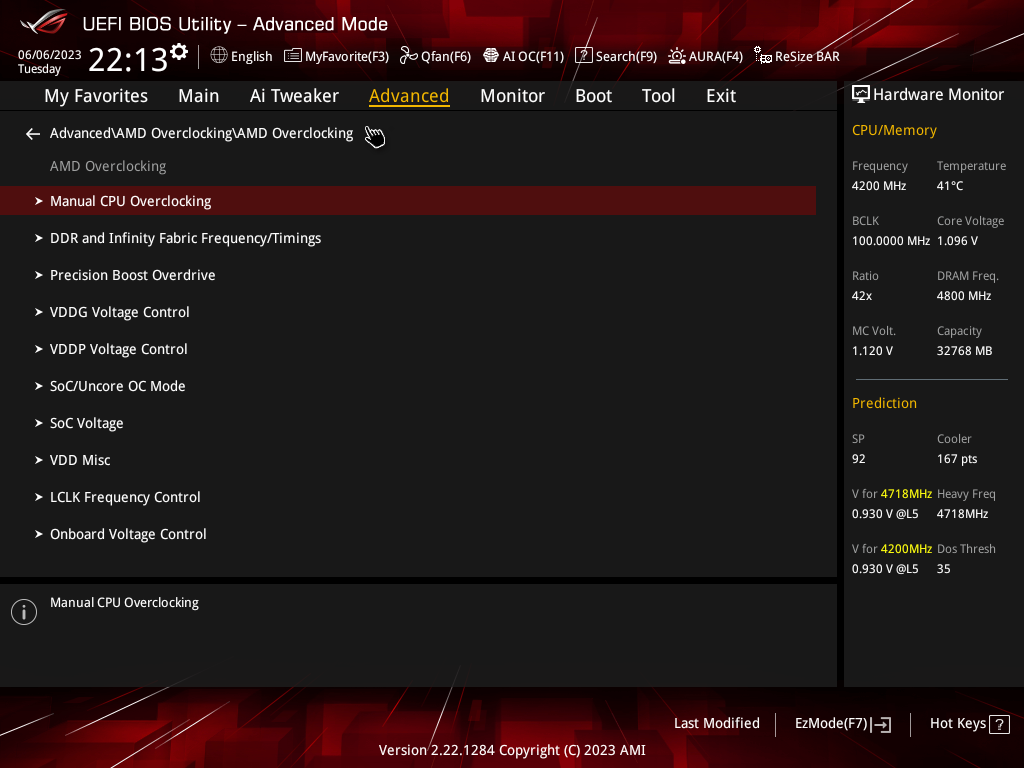
Task: Launch AI OC(F11) guide
Action: pyautogui.click(x=533, y=56)
